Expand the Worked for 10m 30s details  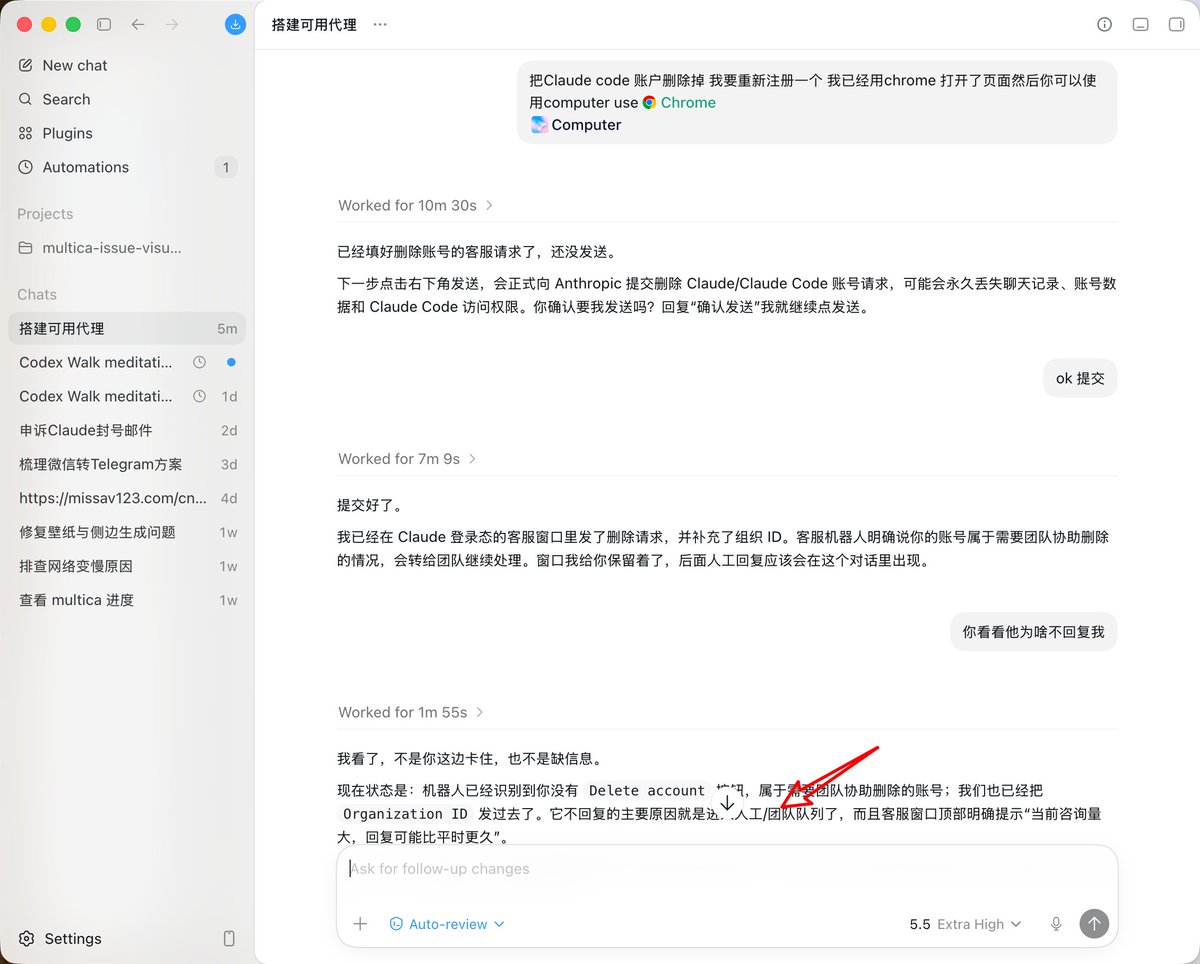click(x=415, y=205)
